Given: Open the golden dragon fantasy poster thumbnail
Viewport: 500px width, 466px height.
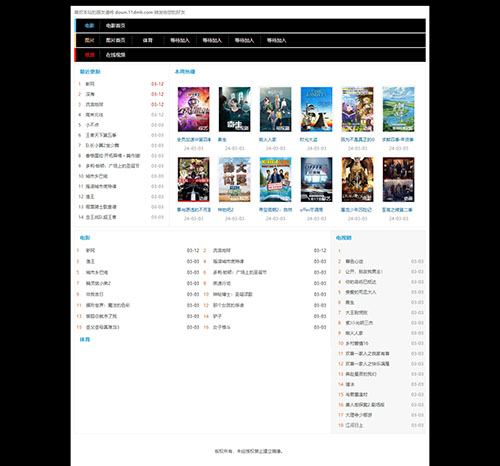Looking at the screenshot, I should [357, 180].
